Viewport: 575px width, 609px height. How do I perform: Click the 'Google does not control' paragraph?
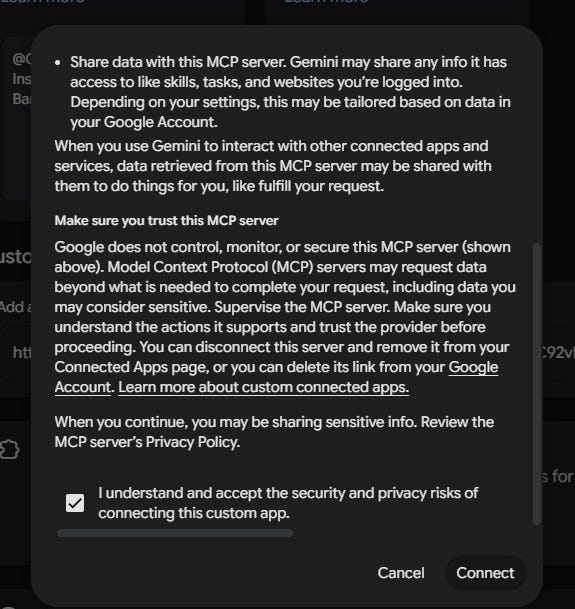(285, 317)
